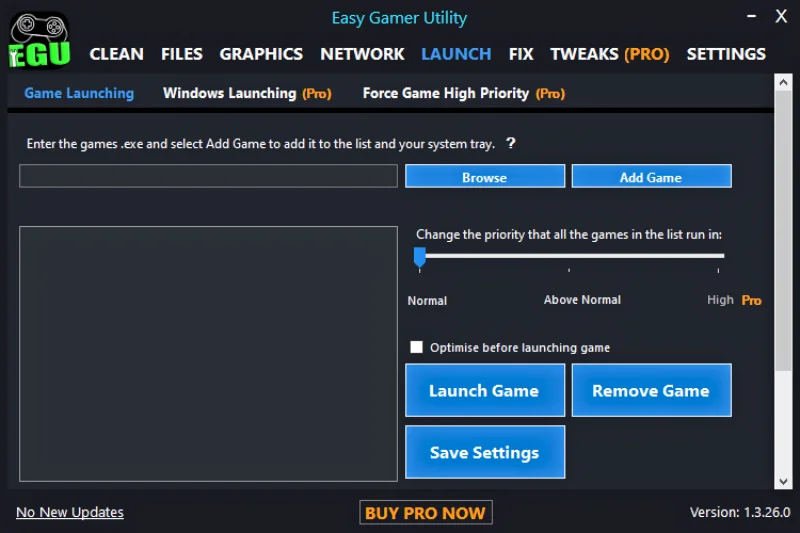Open the FILES menu tab
The width and height of the screenshot is (800, 533).
[181, 54]
